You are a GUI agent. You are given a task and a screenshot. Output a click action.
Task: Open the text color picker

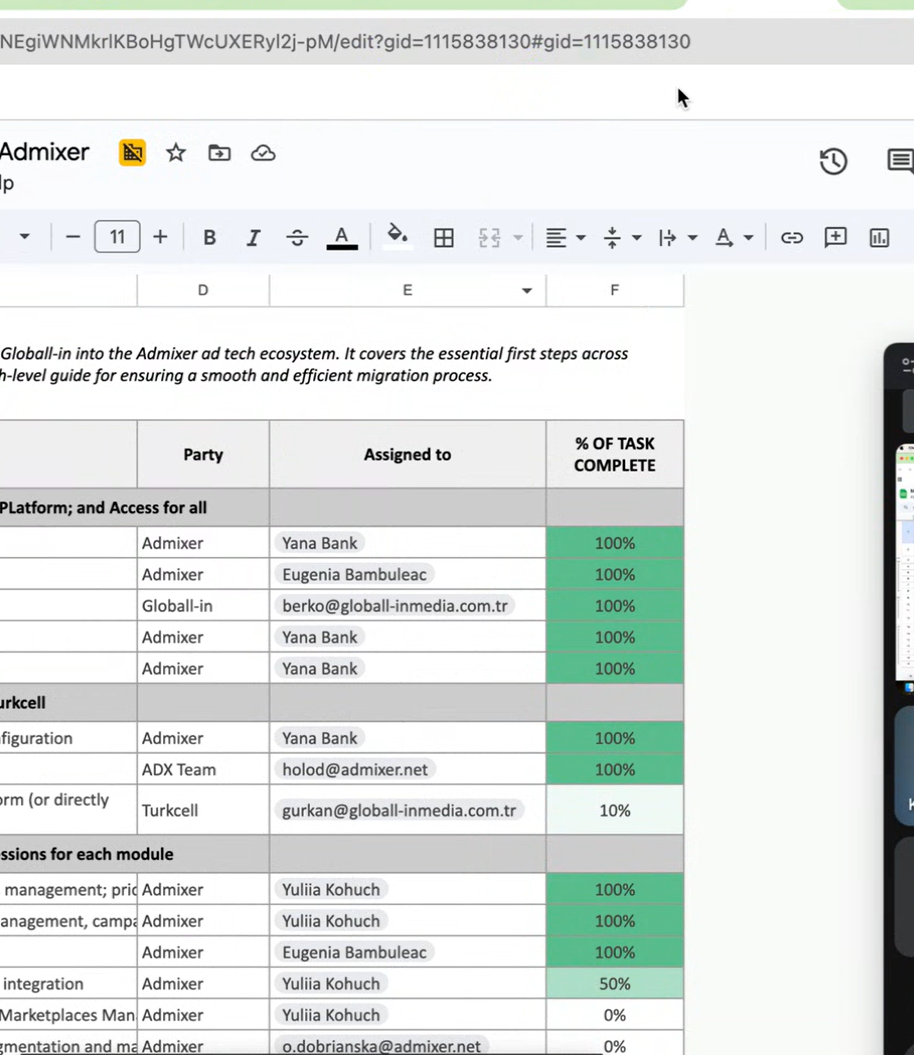click(x=342, y=237)
